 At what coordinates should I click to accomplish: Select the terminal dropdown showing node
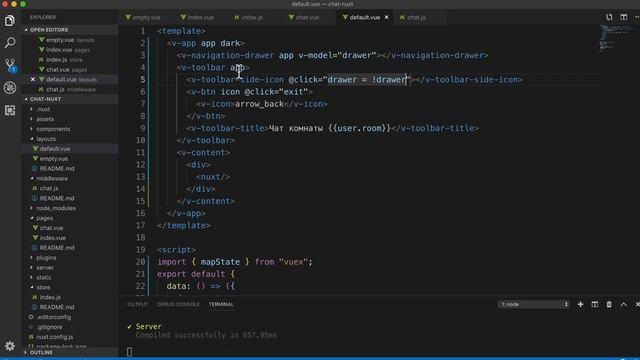pos(533,304)
